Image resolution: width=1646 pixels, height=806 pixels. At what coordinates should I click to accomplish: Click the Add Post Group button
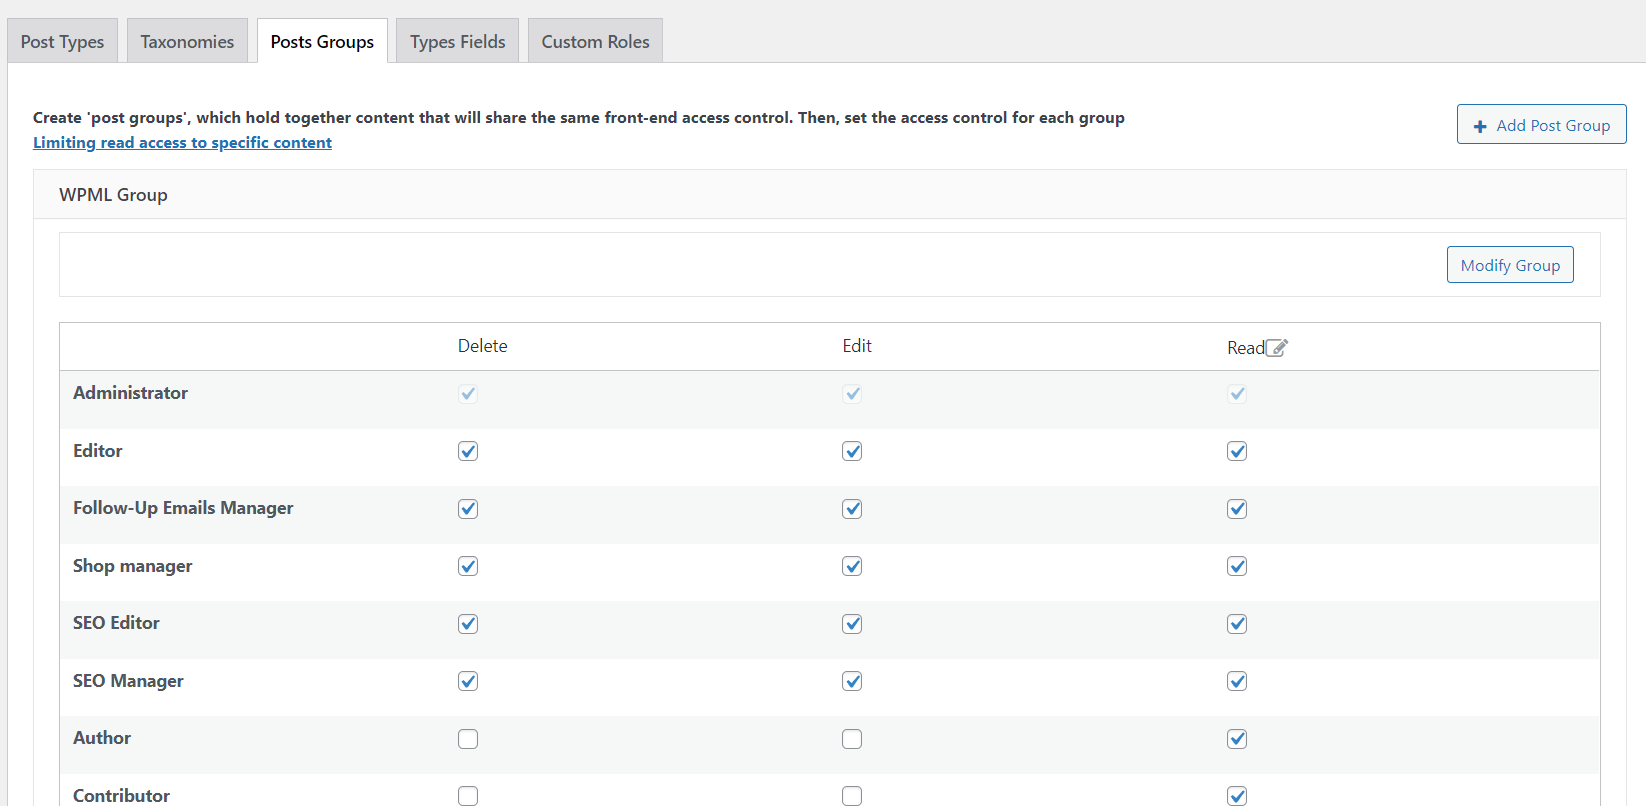pos(1541,125)
